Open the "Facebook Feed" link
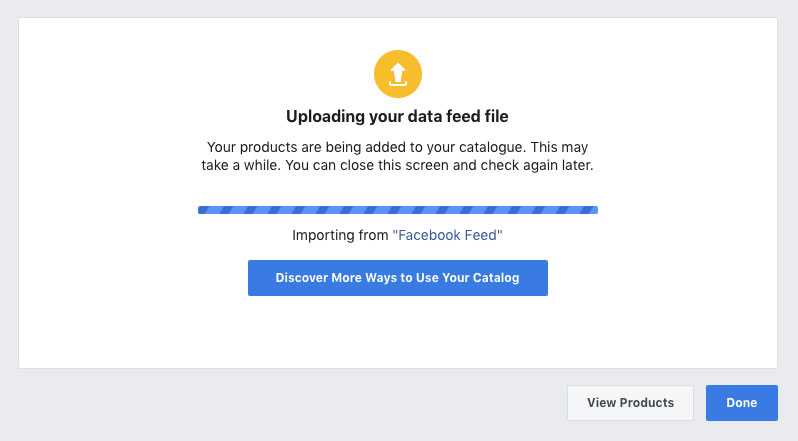The image size is (798, 441). pyautogui.click(x=447, y=235)
